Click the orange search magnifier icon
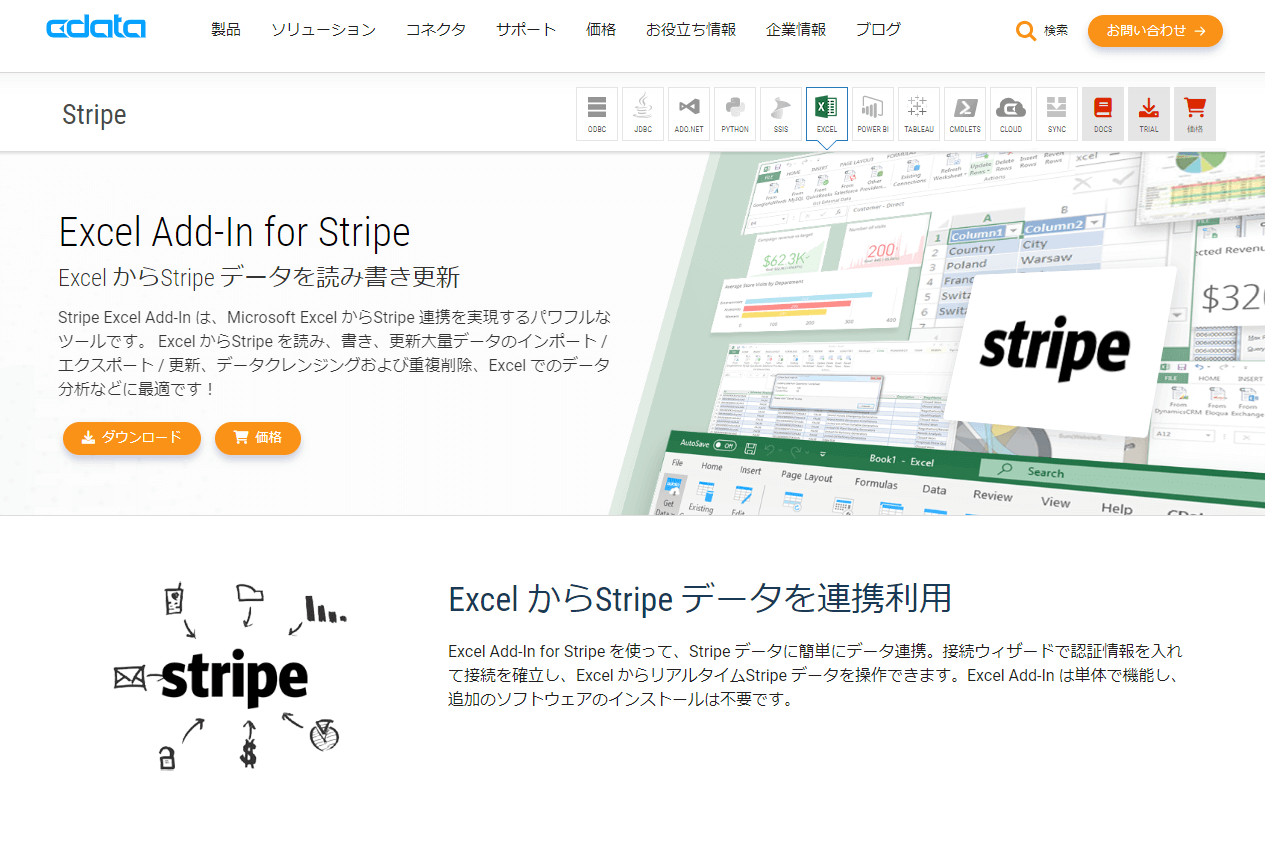1265x859 pixels. tap(1026, 31)
